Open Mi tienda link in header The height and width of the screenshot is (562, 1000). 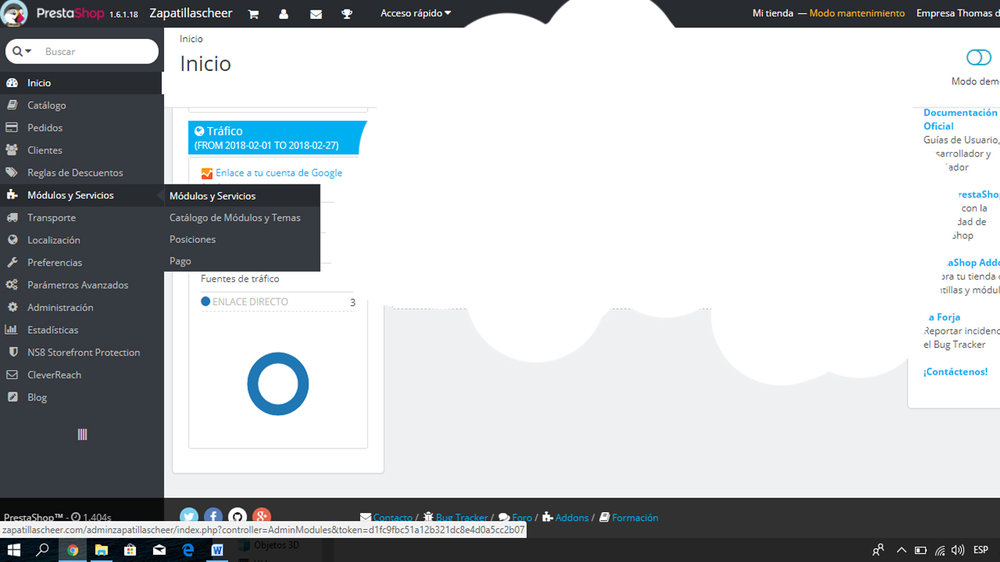click(x=772, y=13)
